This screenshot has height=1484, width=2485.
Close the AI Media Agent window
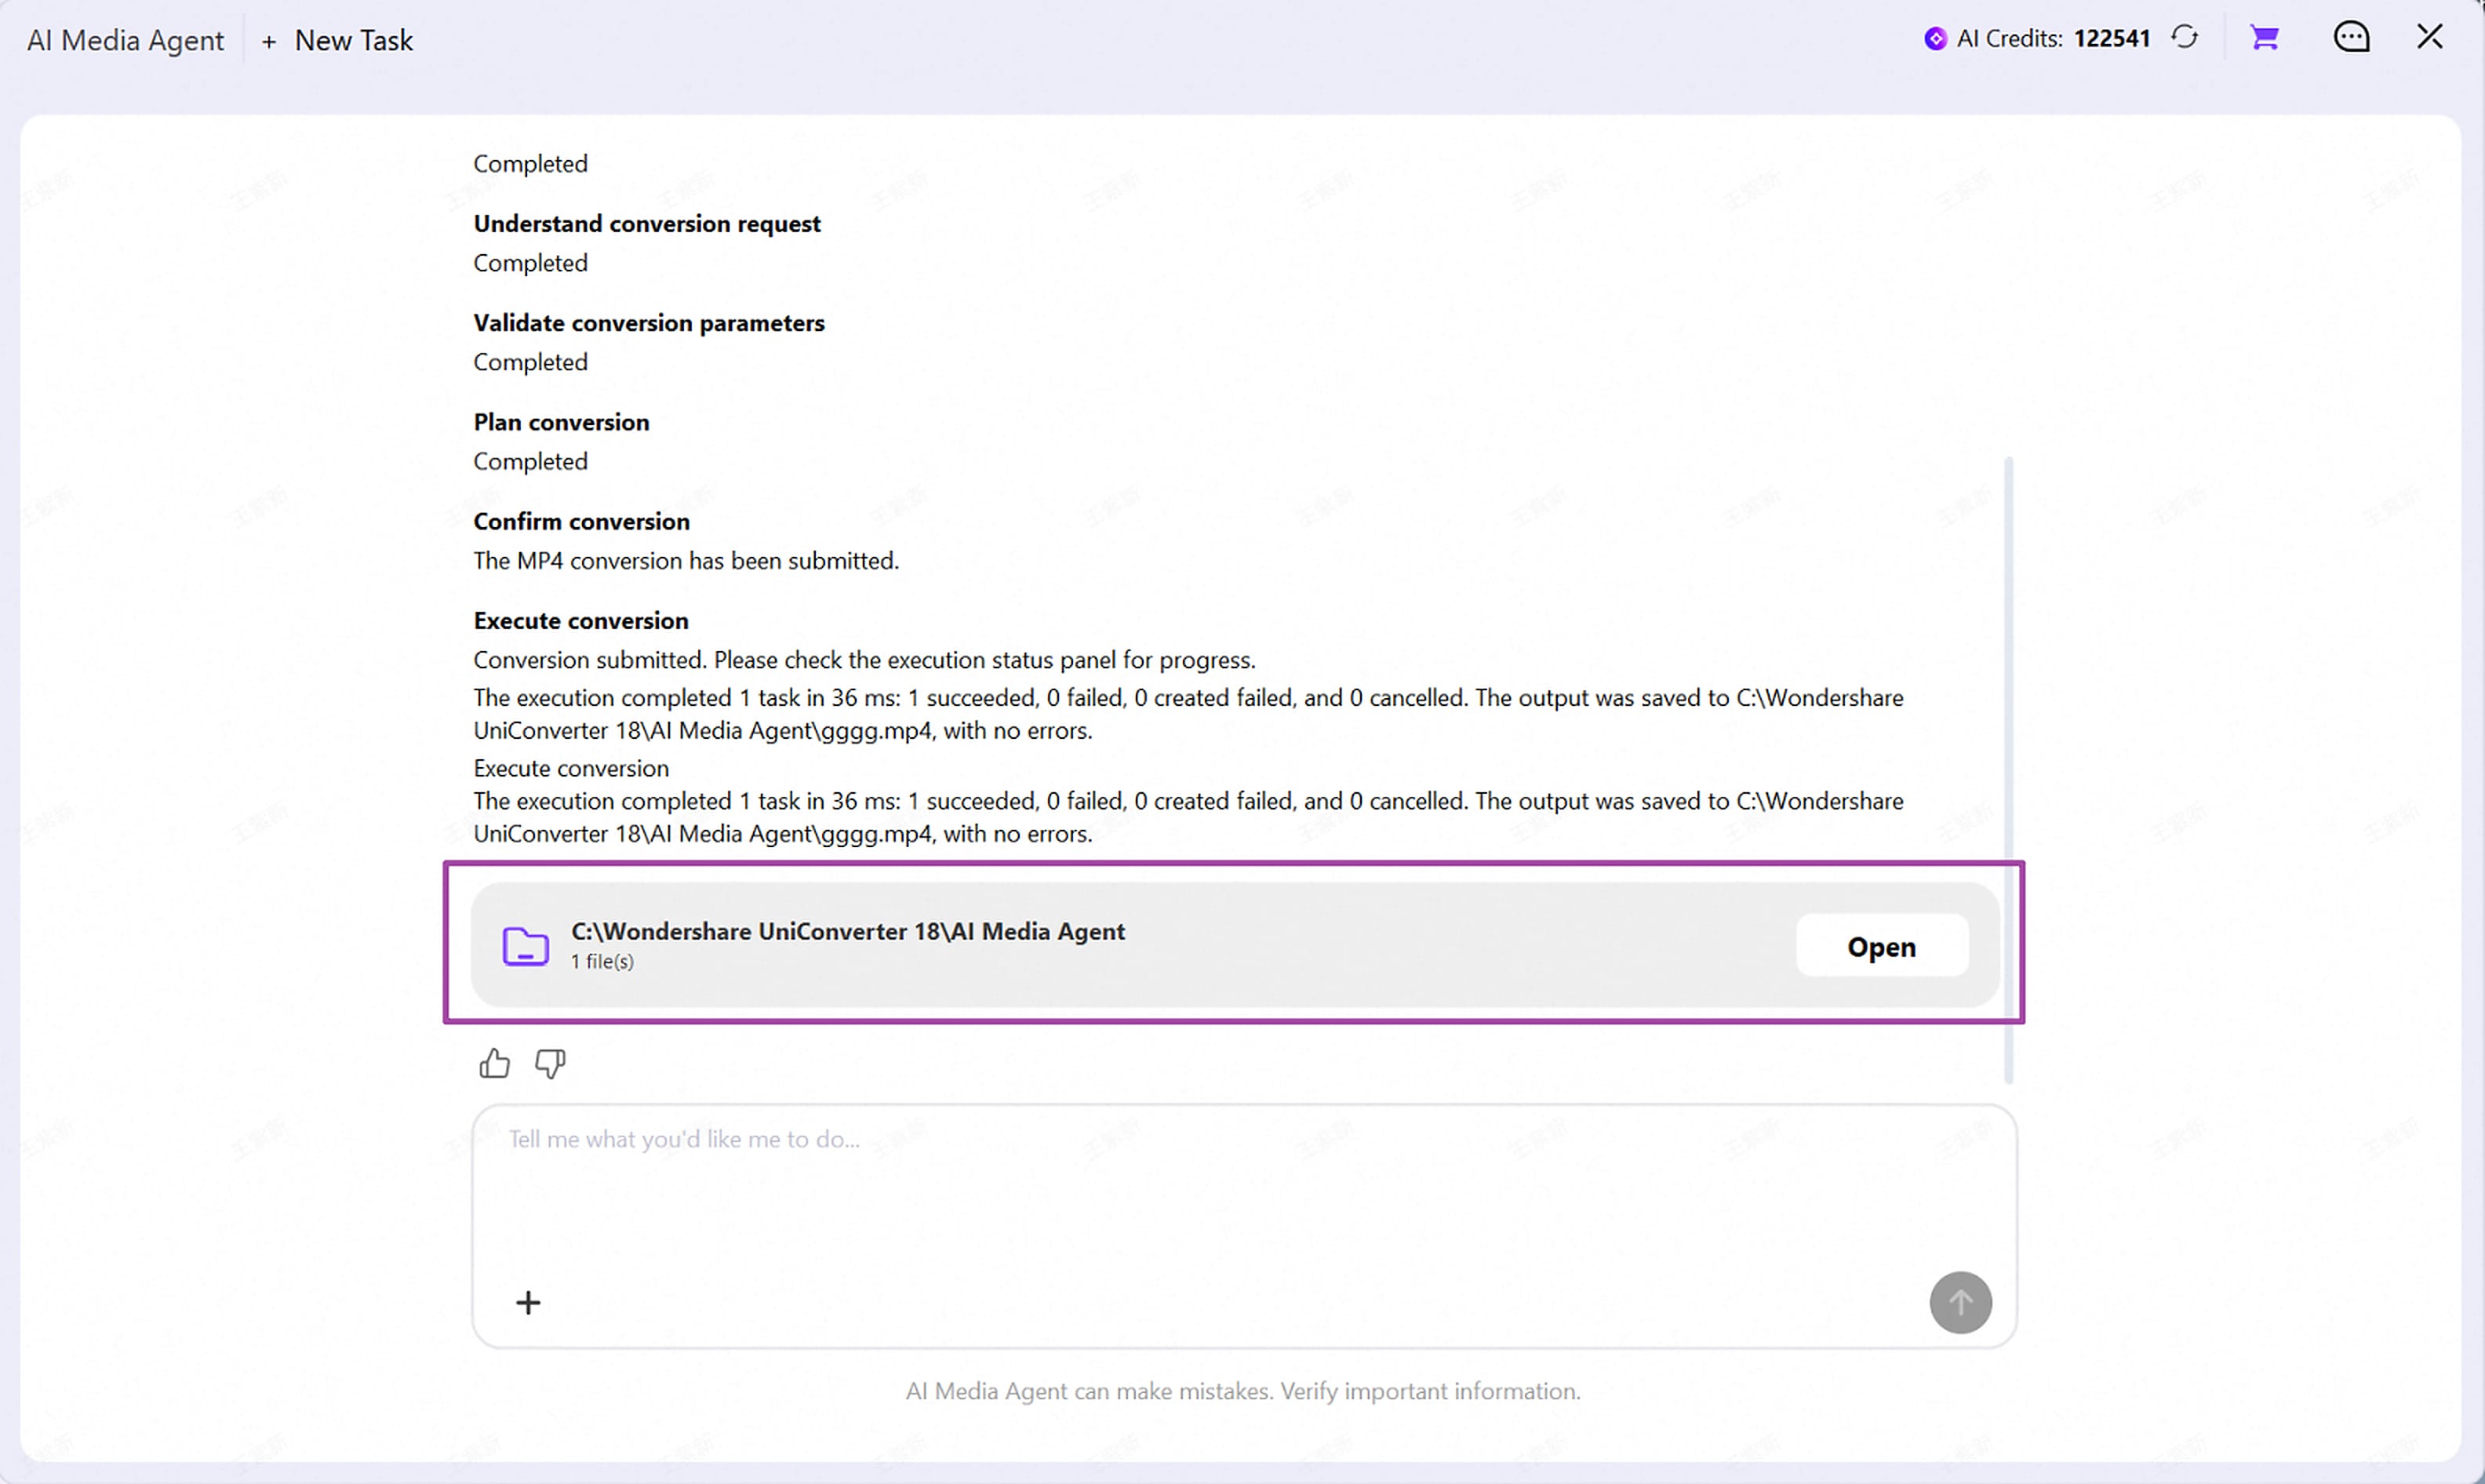coord(2430,37)
